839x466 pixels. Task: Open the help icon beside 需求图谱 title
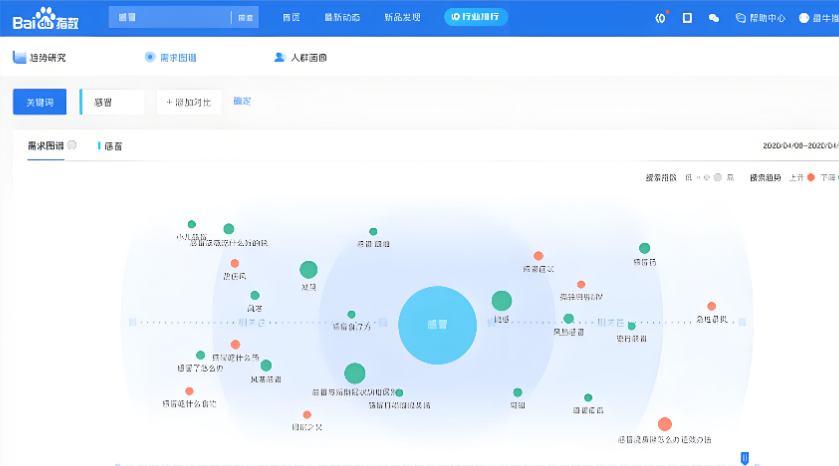(x=72, y=145)
